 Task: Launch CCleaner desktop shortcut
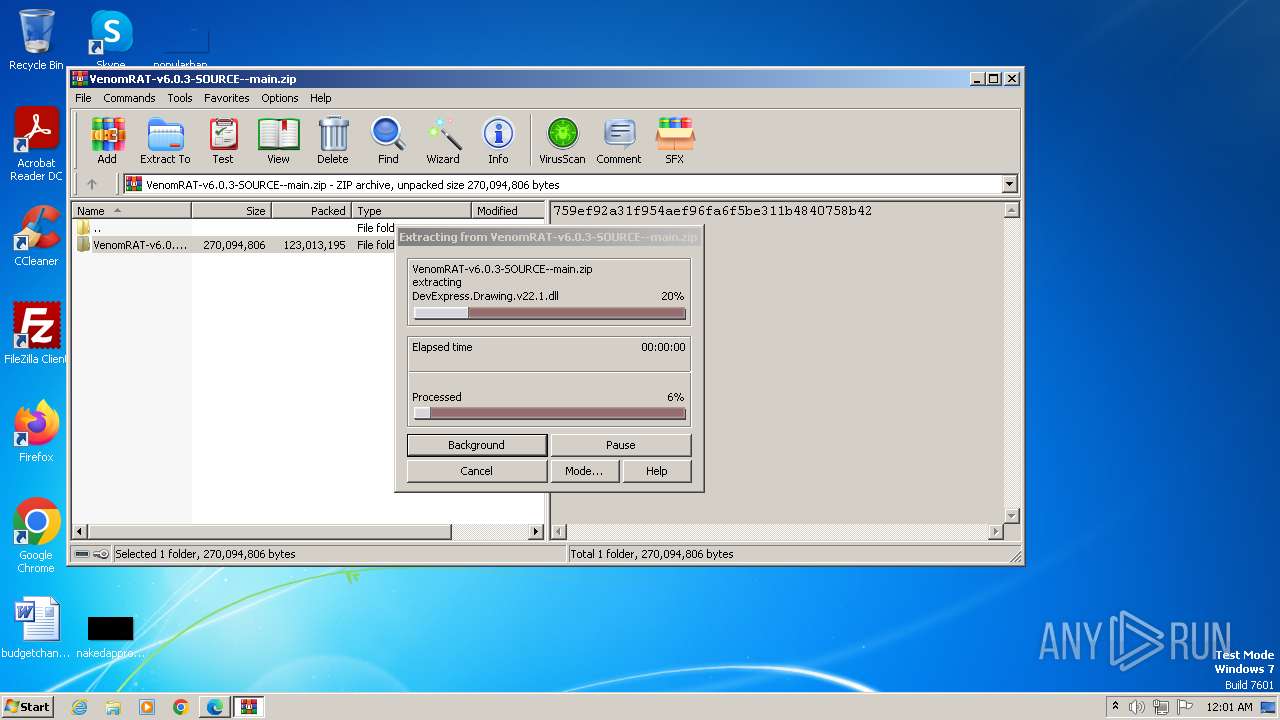coord(36,236)
